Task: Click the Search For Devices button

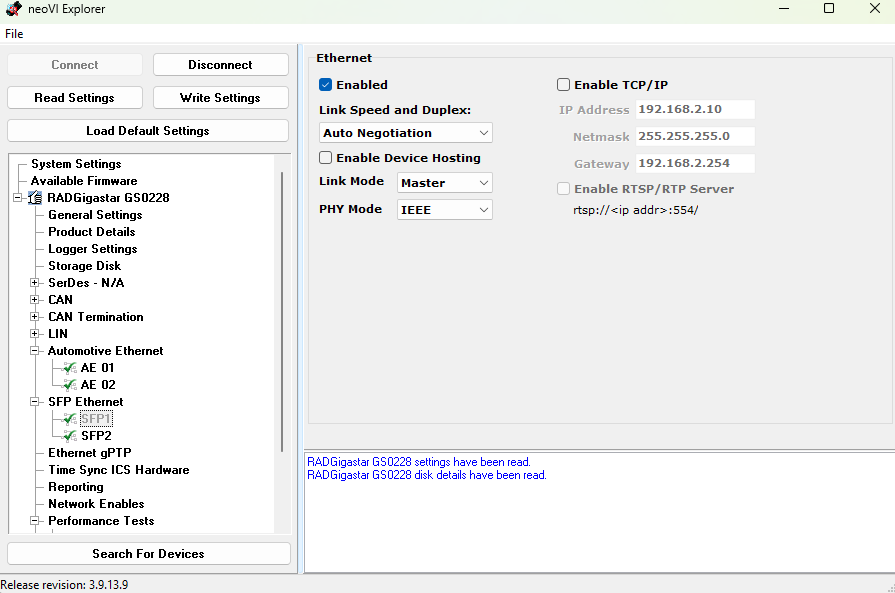Action: (148, 553)
